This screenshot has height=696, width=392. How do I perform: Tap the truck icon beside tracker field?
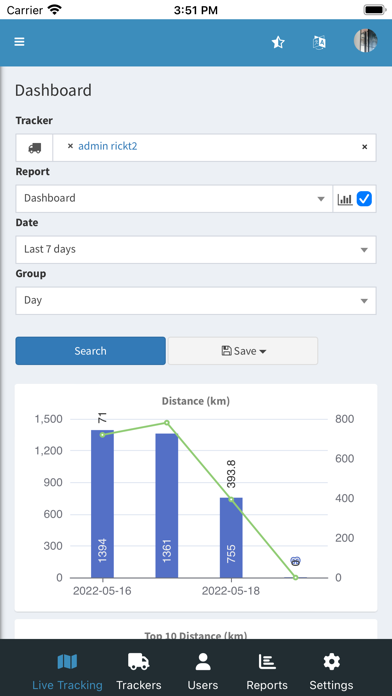[35, 148]
